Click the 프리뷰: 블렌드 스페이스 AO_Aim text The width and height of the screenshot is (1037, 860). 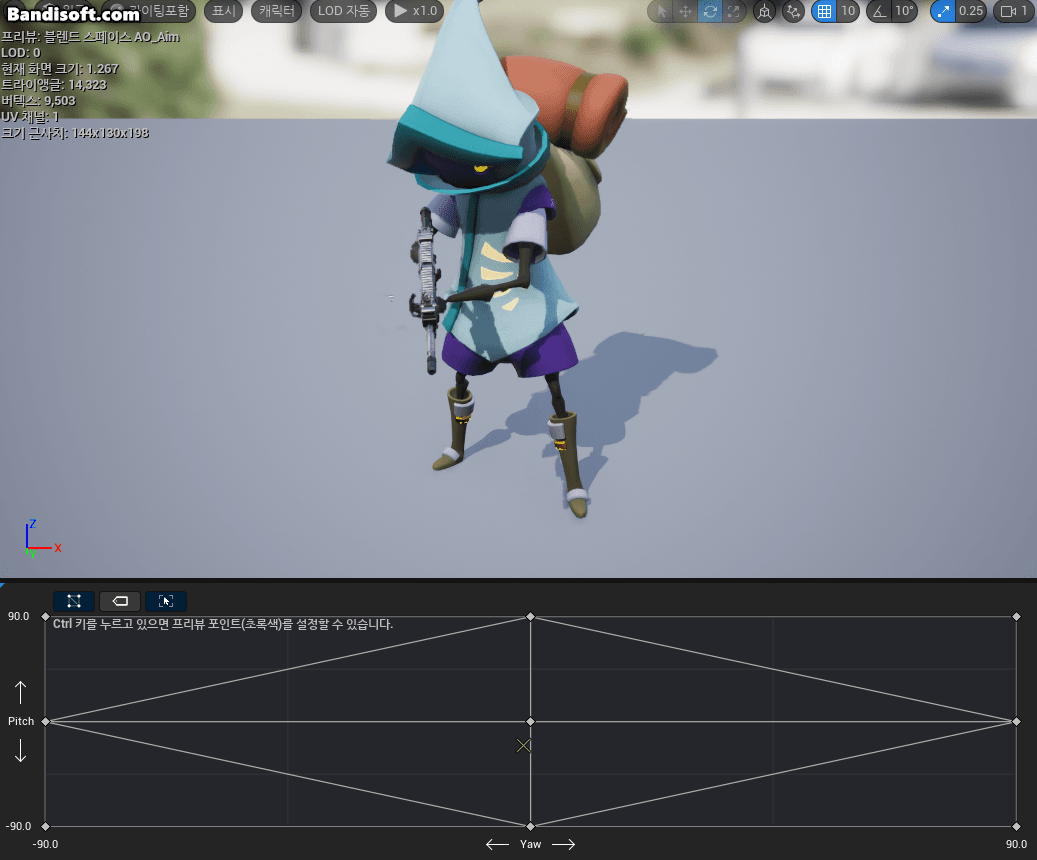(x=90, y=37)
